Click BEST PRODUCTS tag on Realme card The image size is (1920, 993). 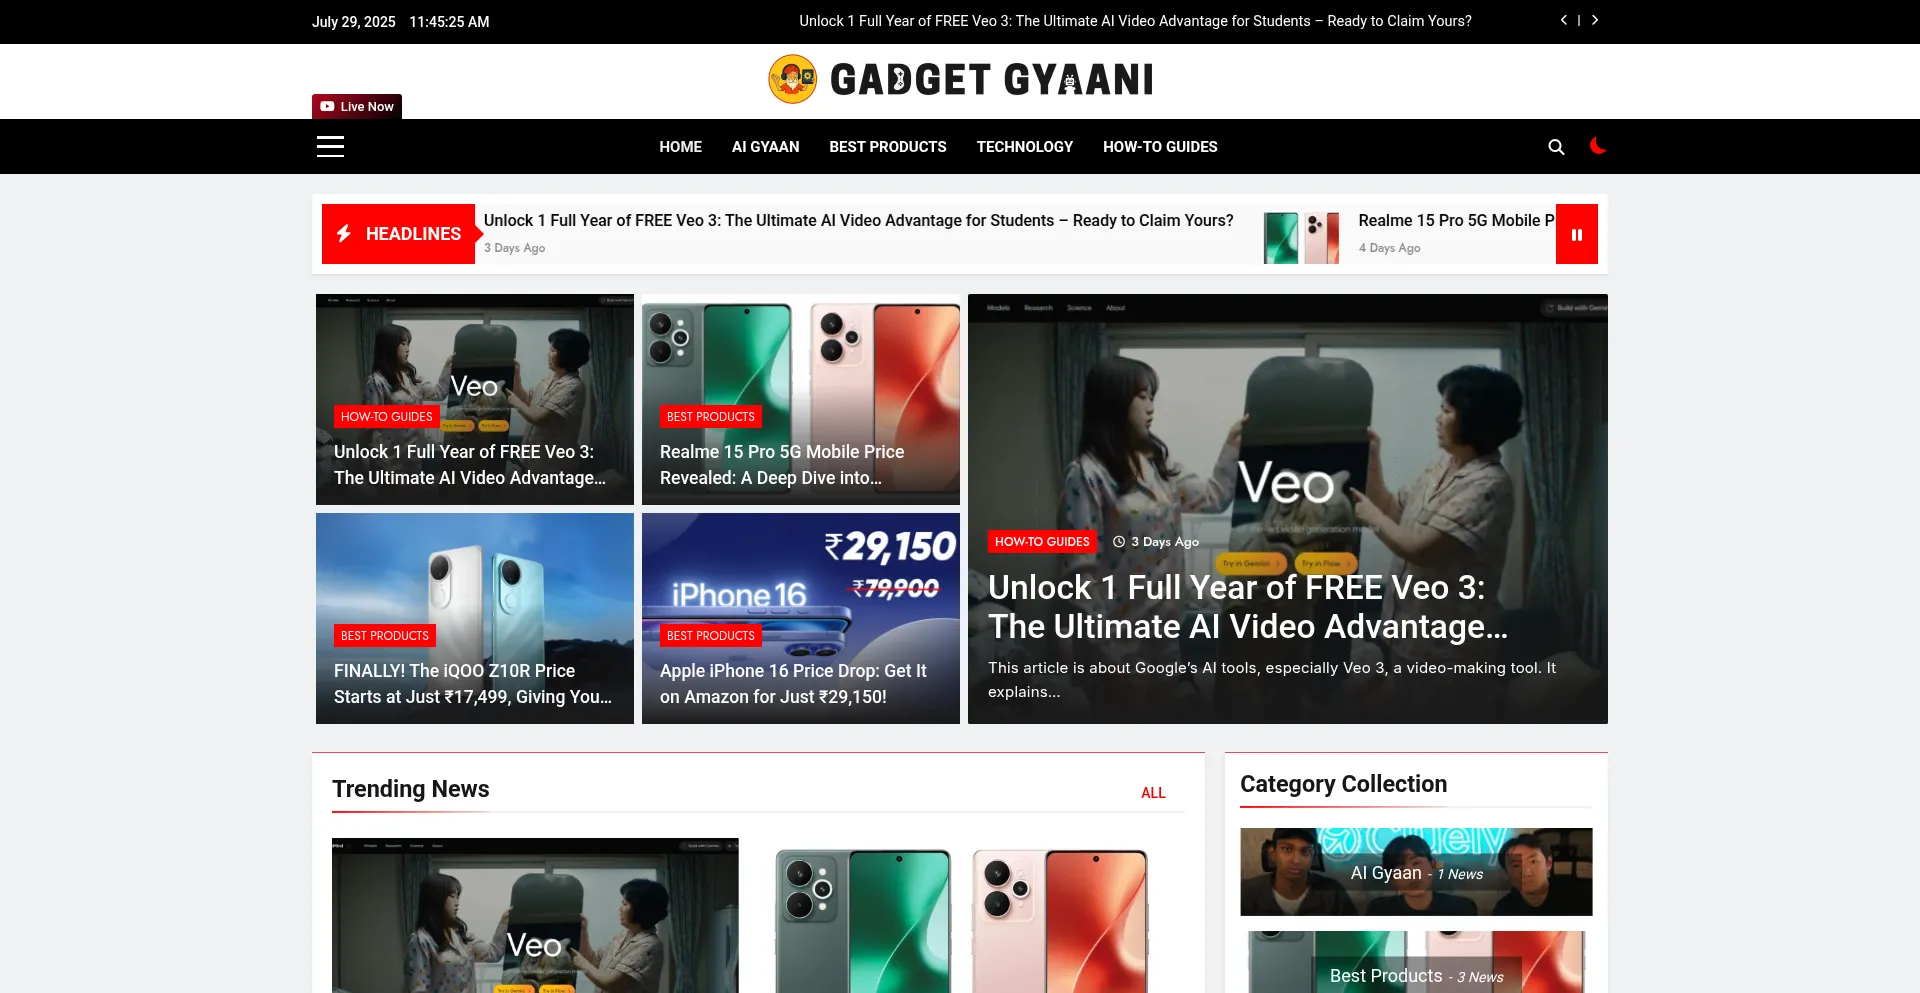pyautogui.click(x=710, y=416)
